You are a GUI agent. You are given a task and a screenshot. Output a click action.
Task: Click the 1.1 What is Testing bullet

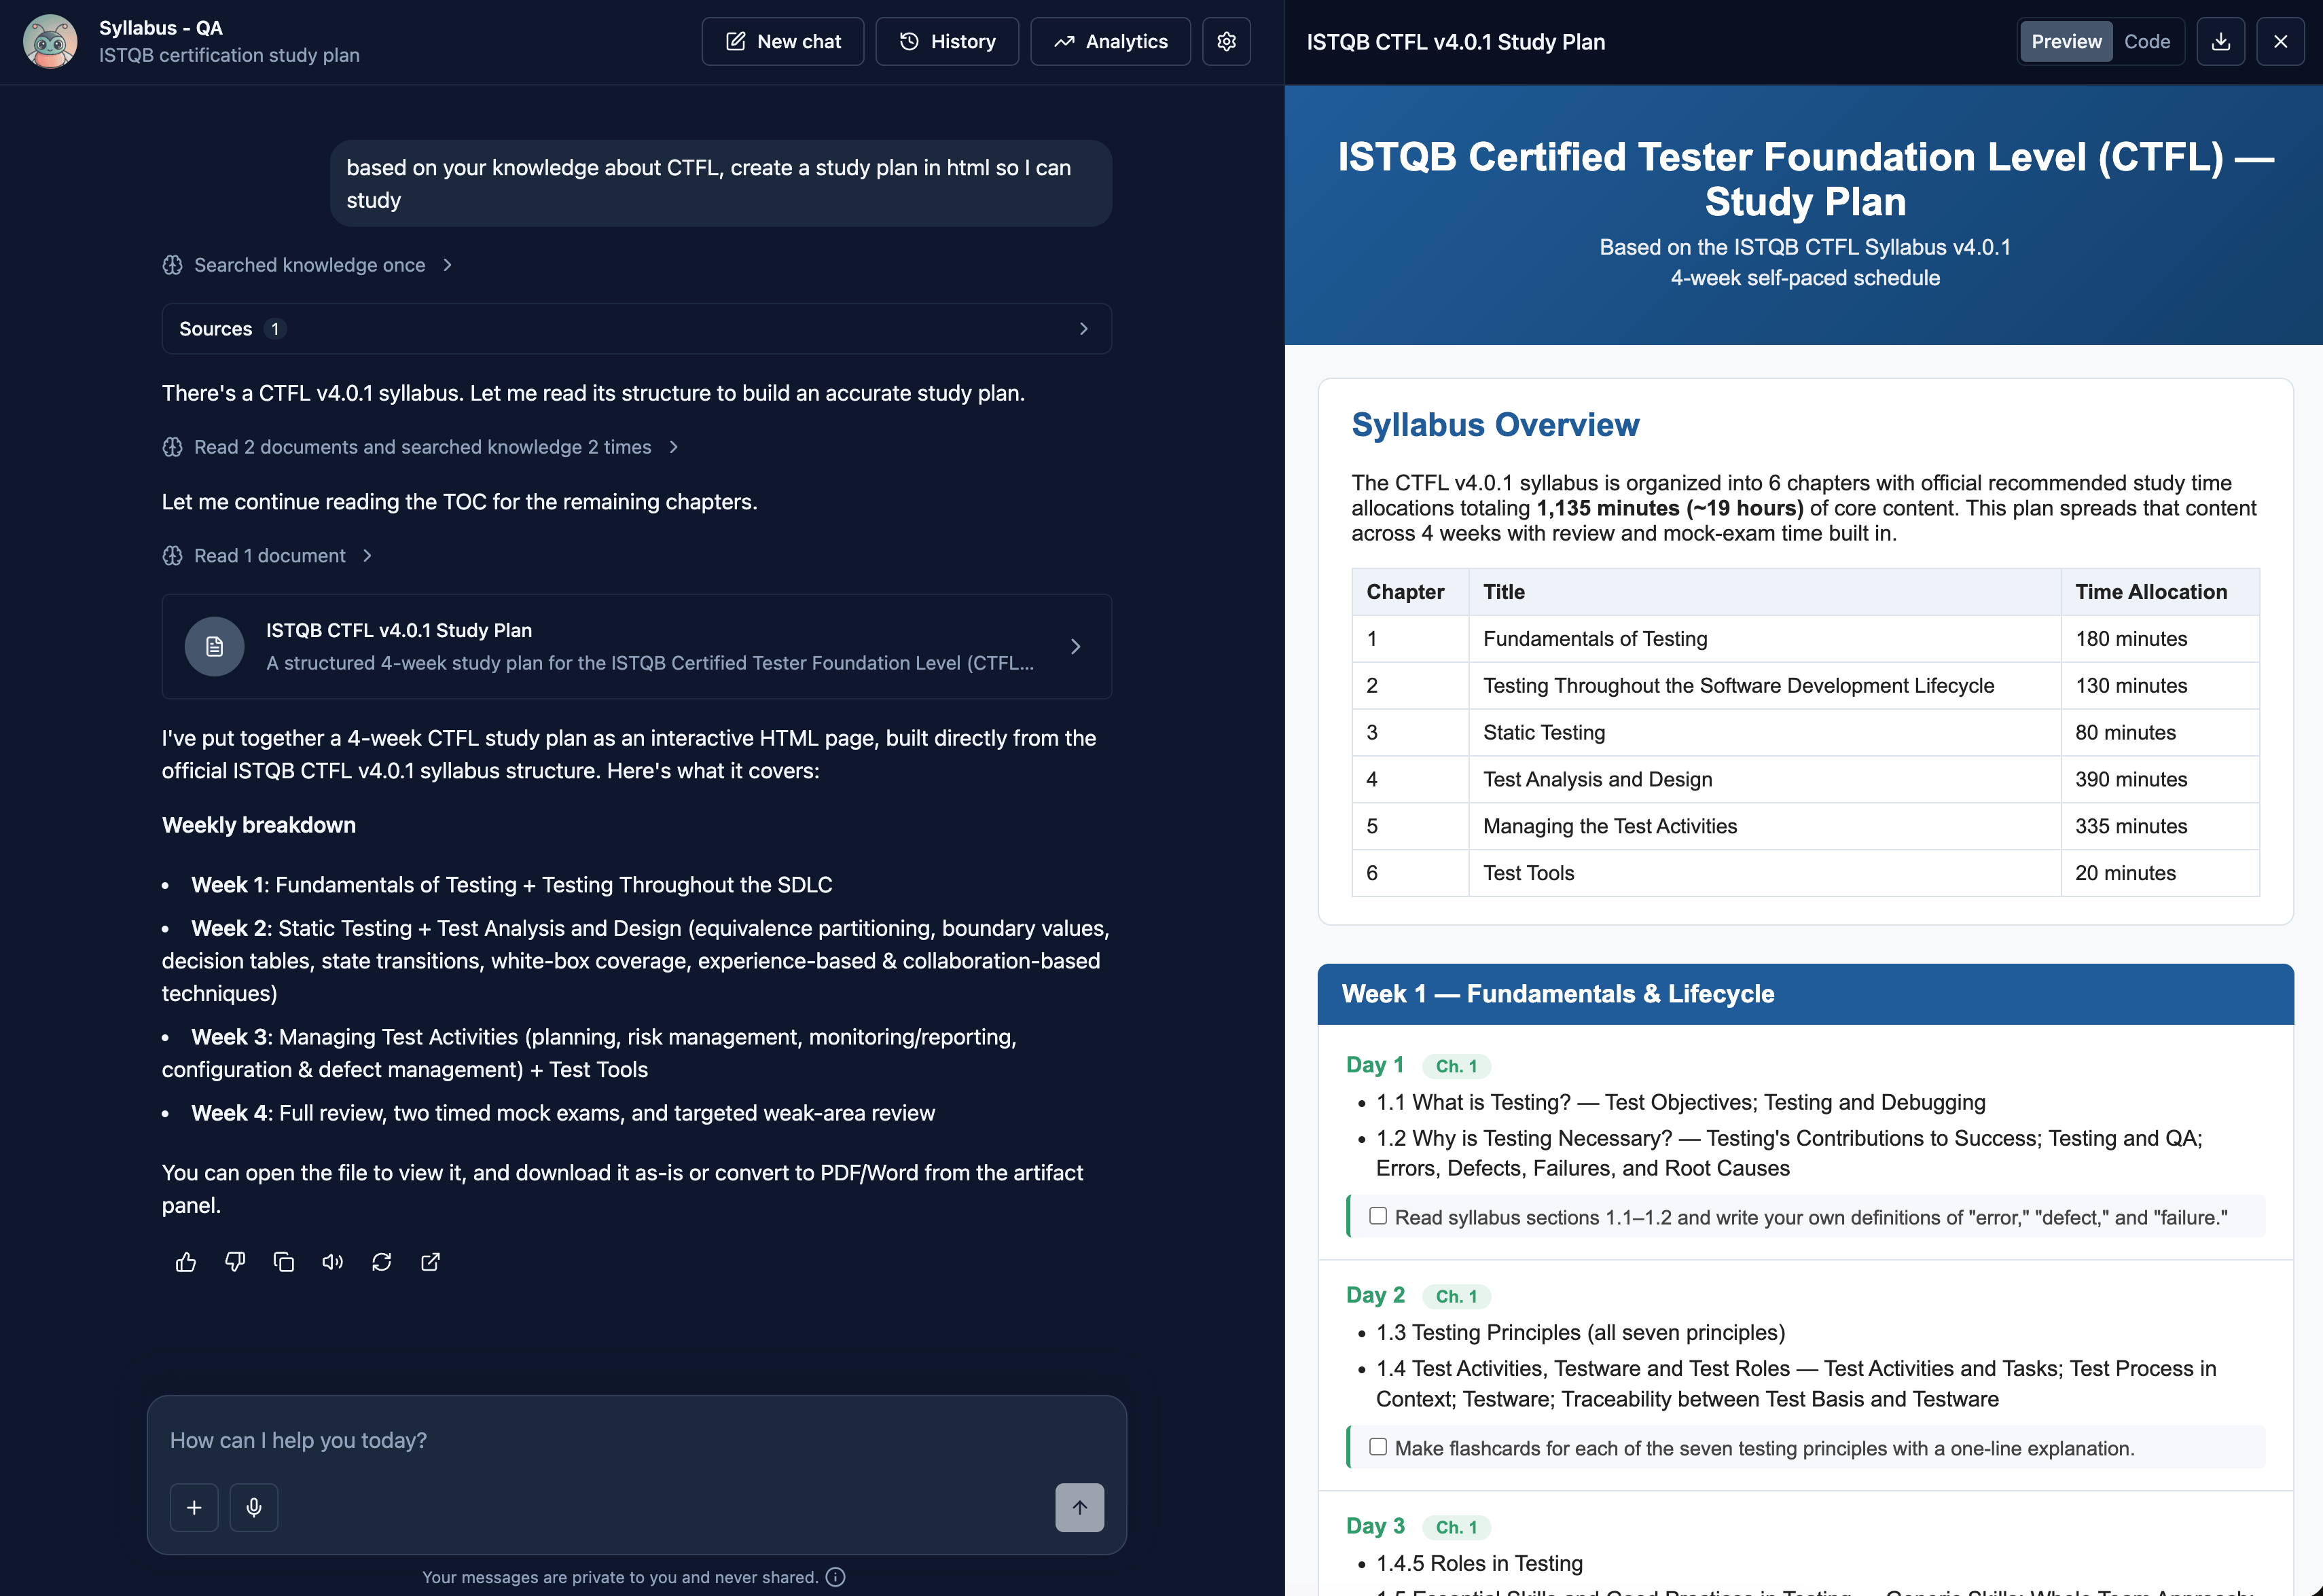click(1681, 1103)
